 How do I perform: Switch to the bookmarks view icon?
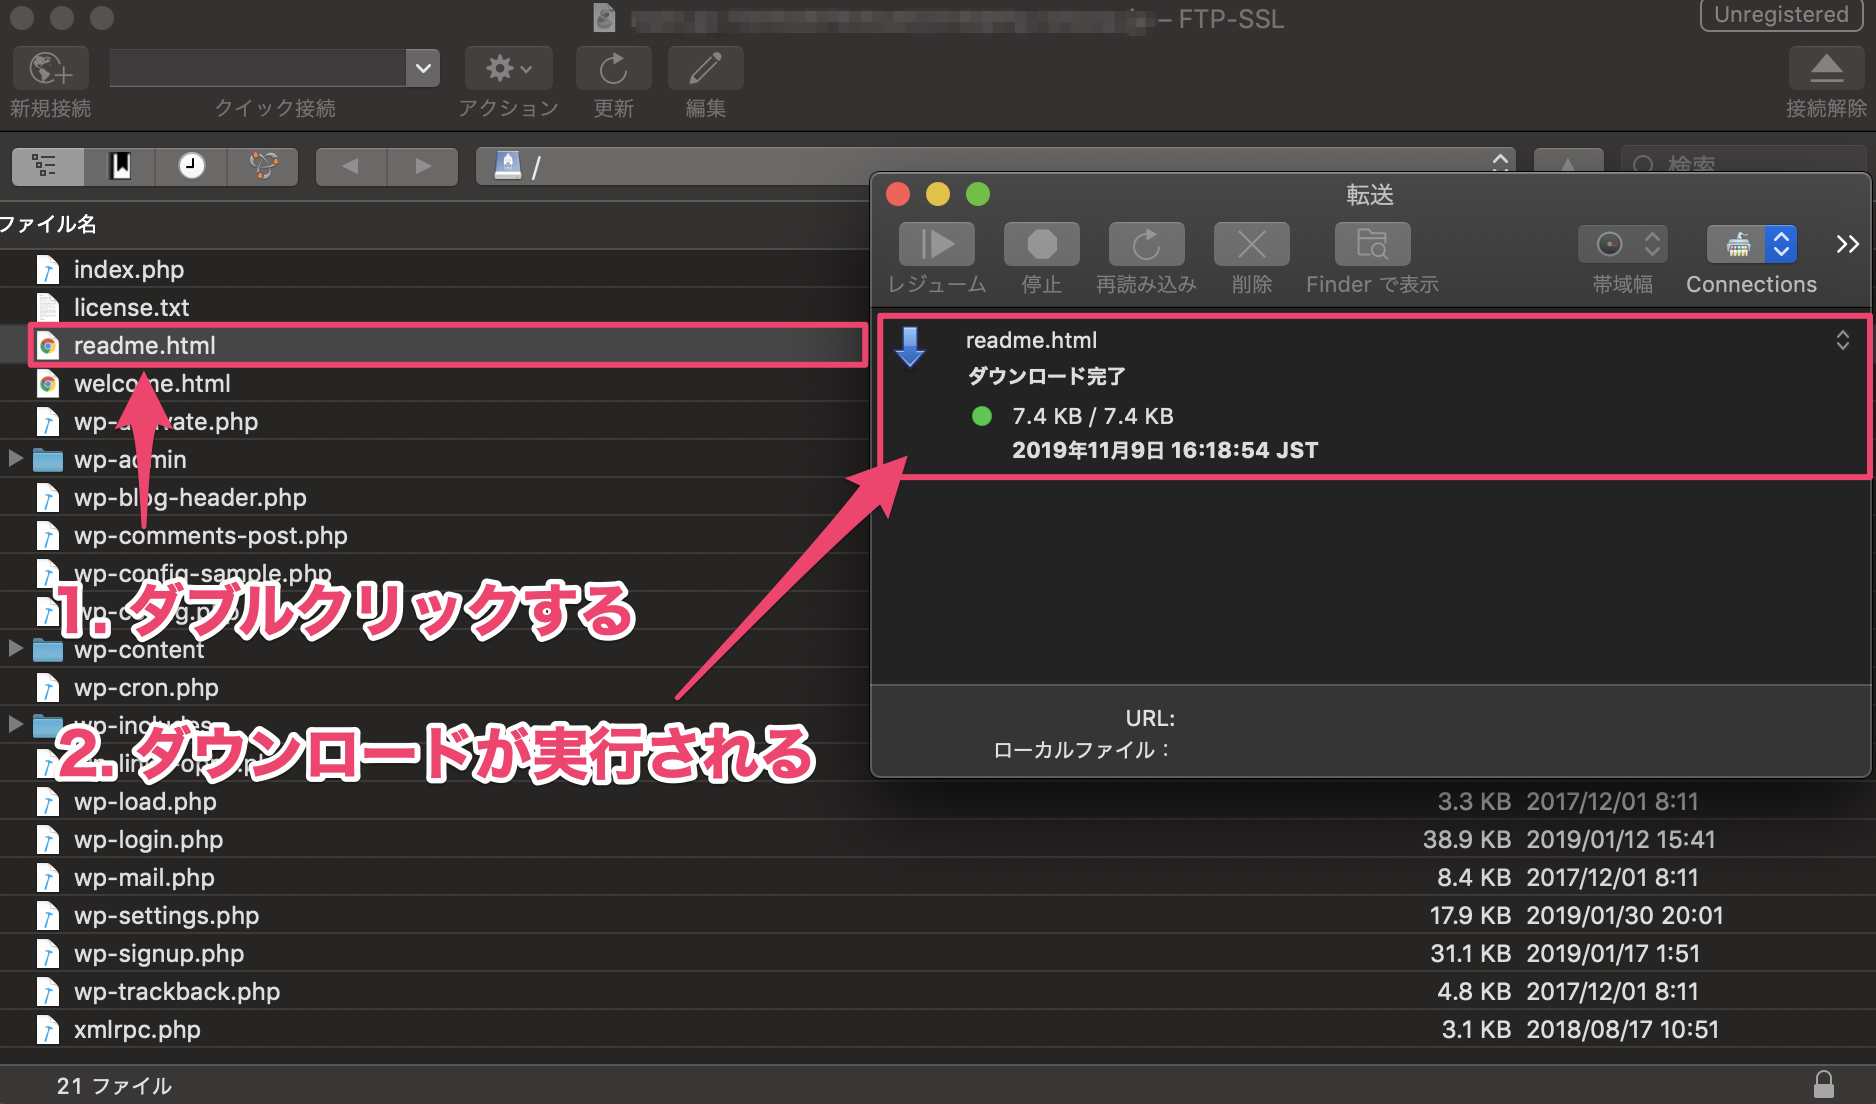[x=119, y=166]
